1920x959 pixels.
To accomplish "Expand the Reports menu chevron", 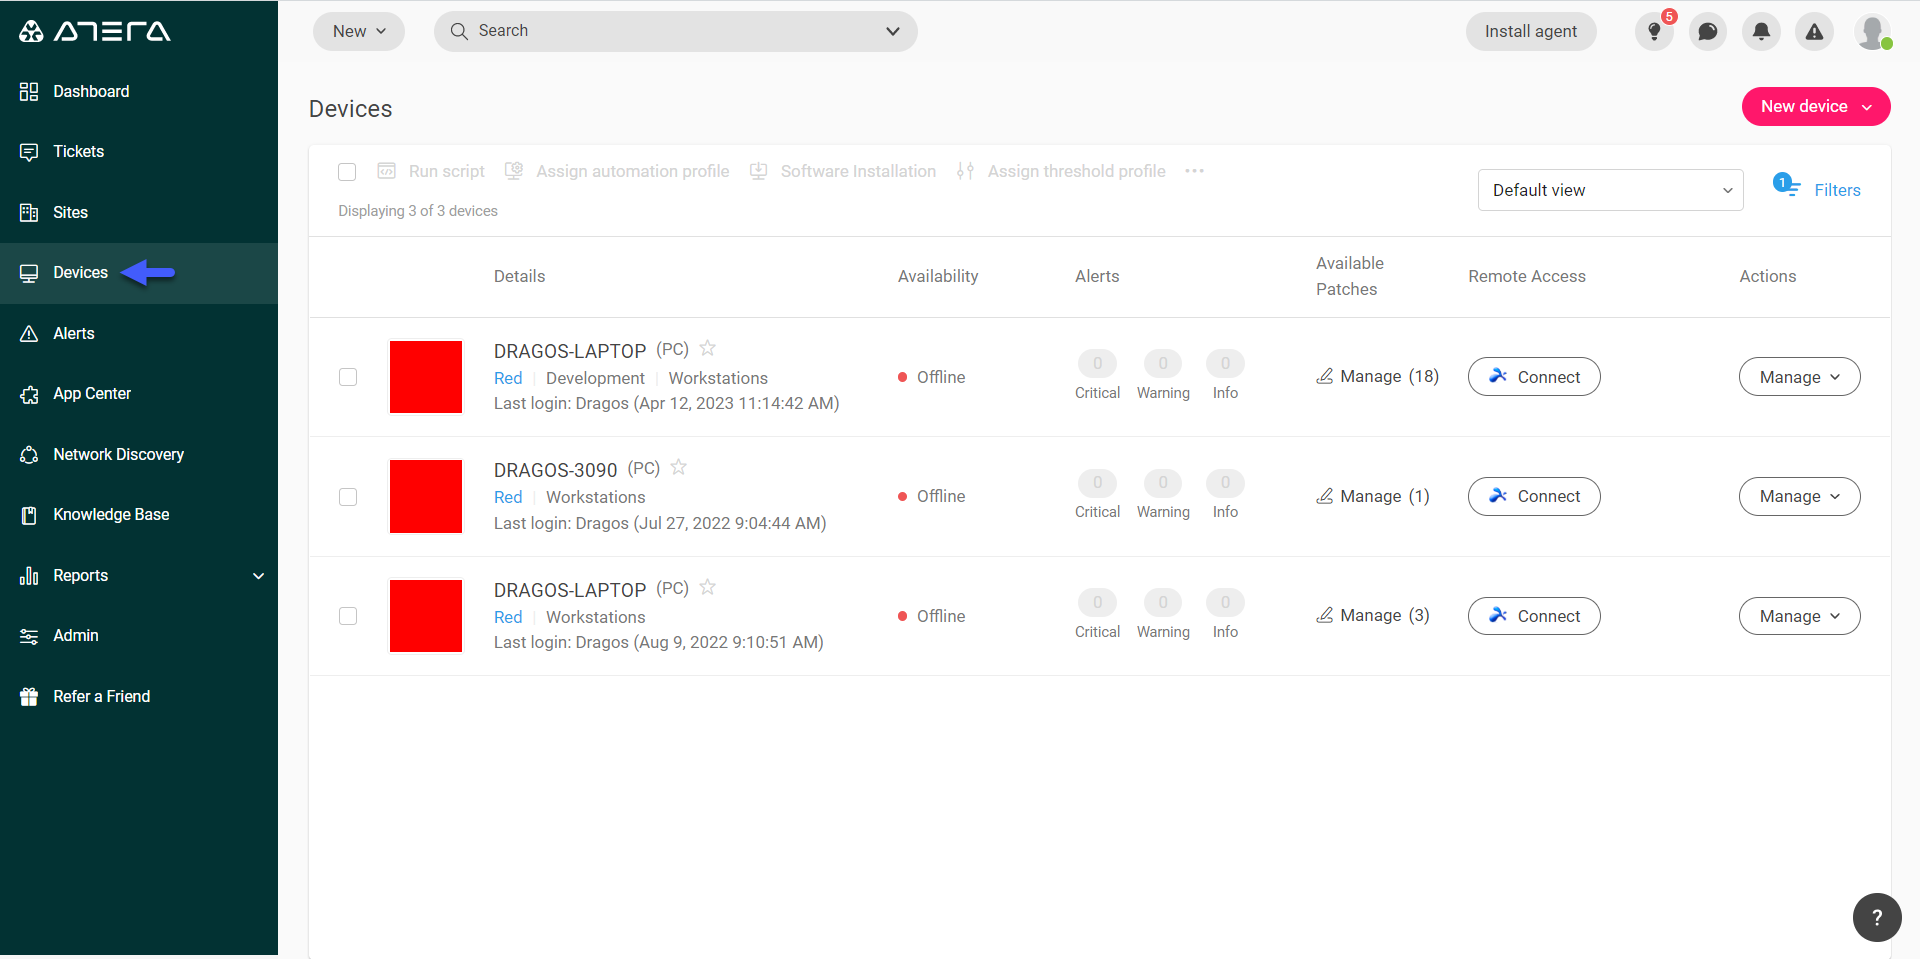I will click(x=258, y=576).
